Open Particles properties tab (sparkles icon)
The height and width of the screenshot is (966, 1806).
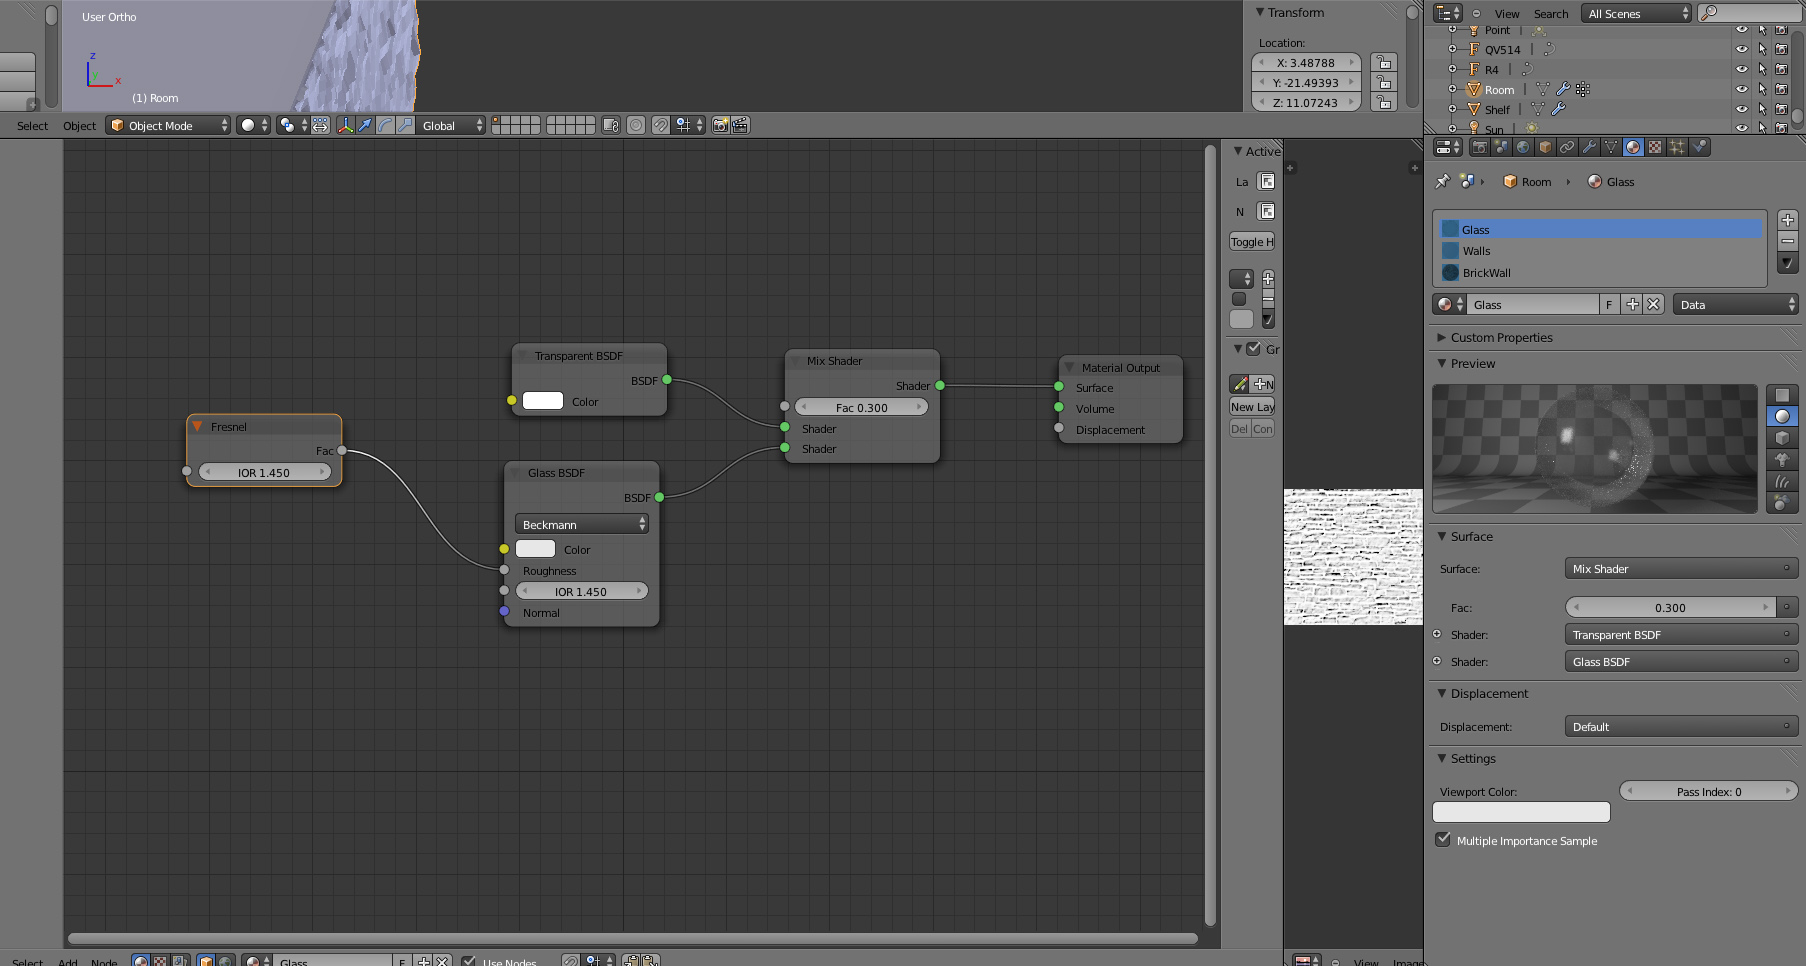point(1677,147)
